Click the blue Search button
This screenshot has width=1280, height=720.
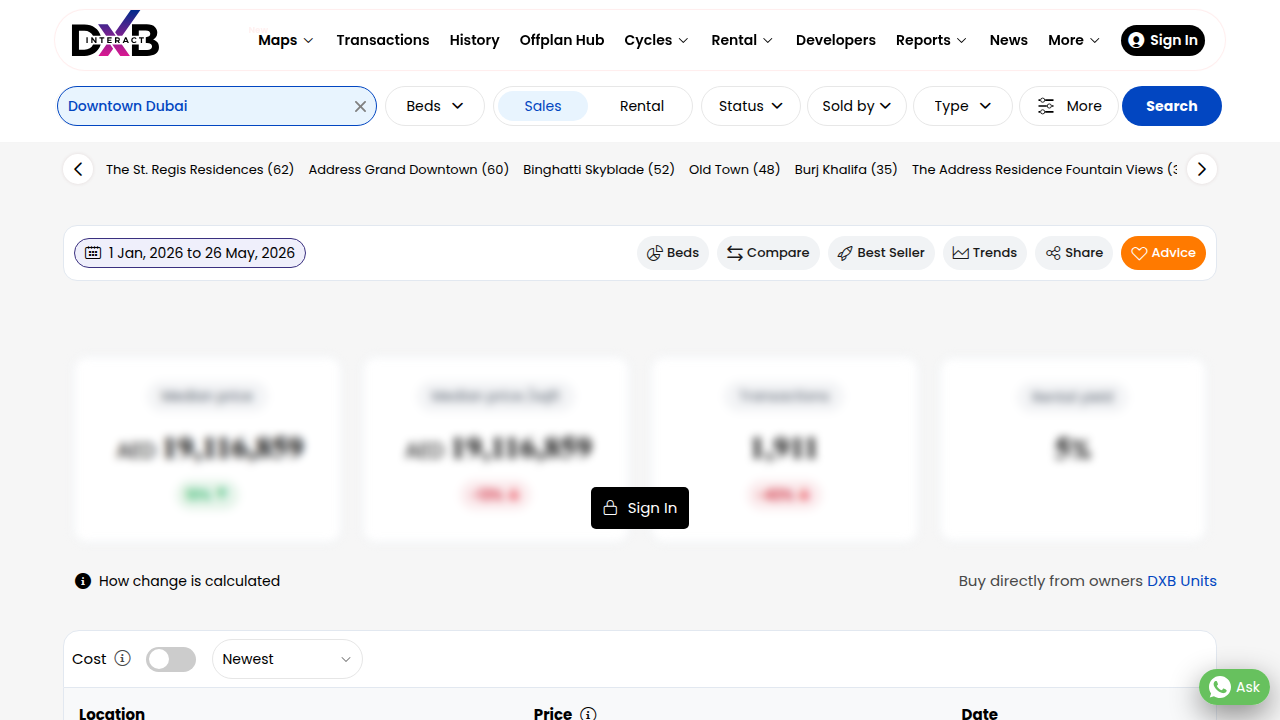pos(1172,106)
